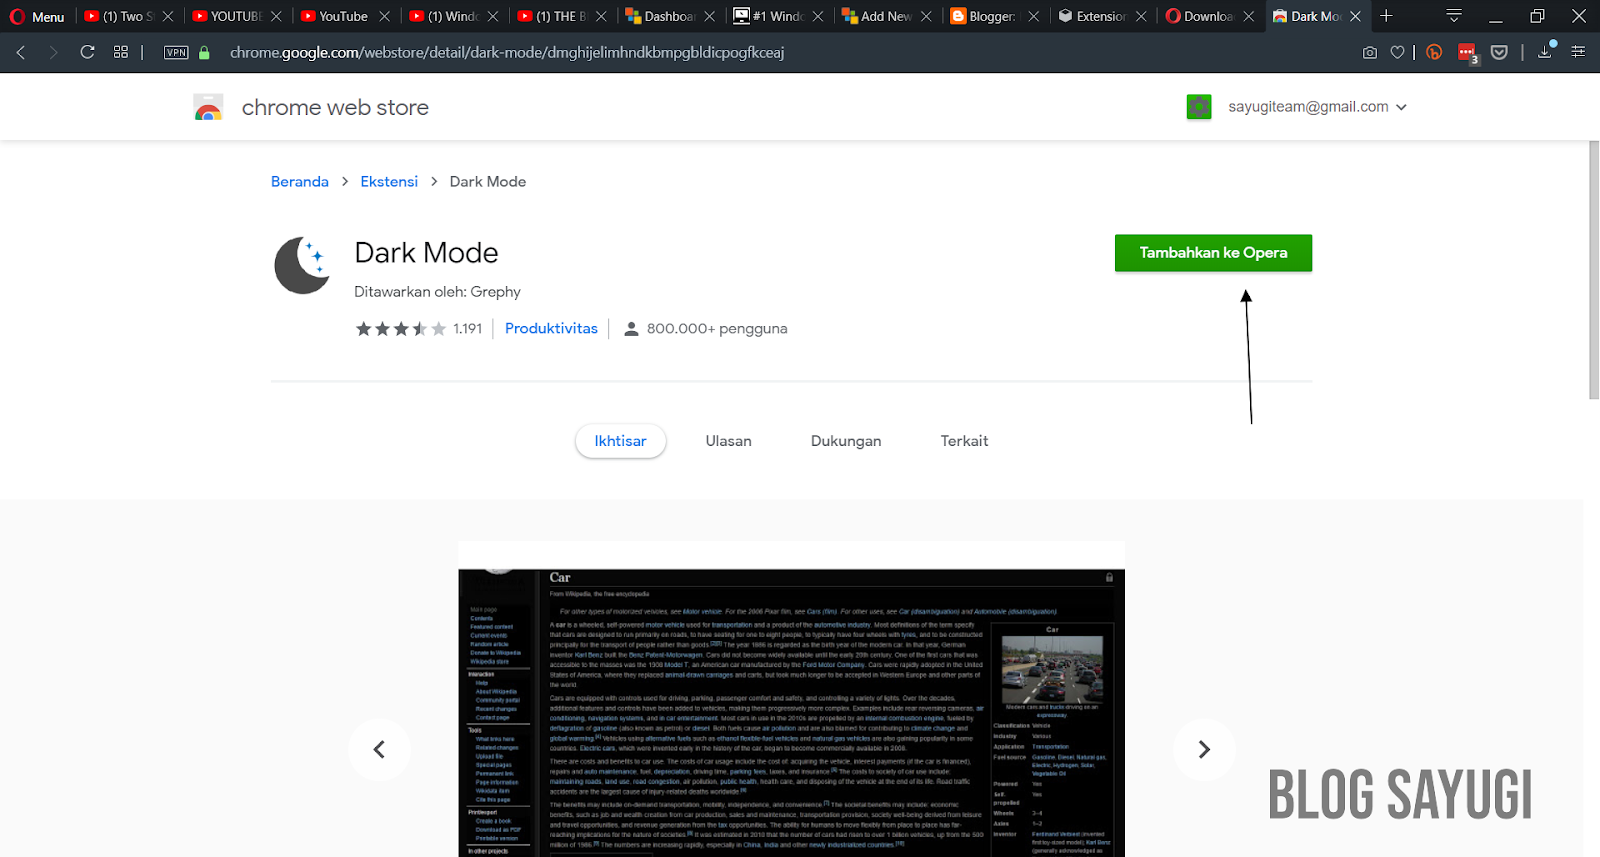1600x857 pixels.
Task: Add page to bookmarks with heart icon
Action: 1398,52
